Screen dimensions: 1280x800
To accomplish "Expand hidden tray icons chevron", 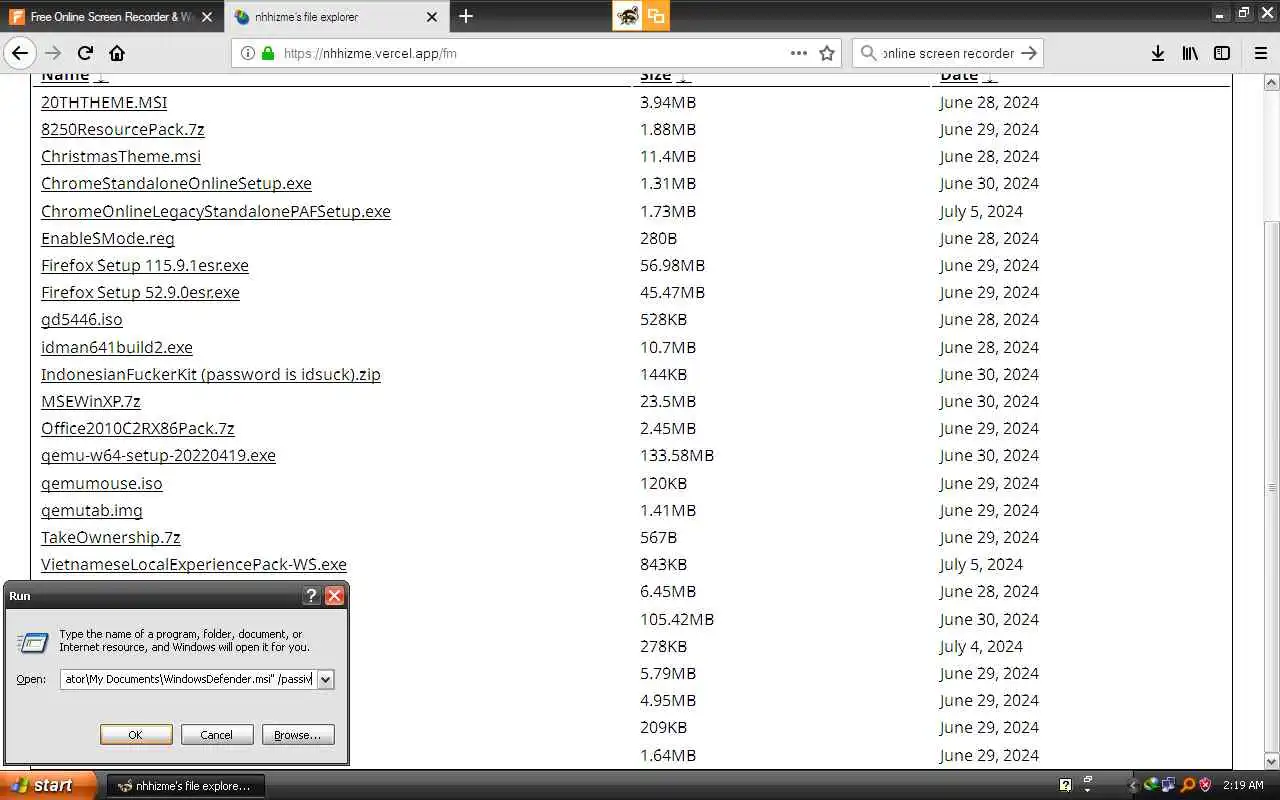I will point(1133,785).
